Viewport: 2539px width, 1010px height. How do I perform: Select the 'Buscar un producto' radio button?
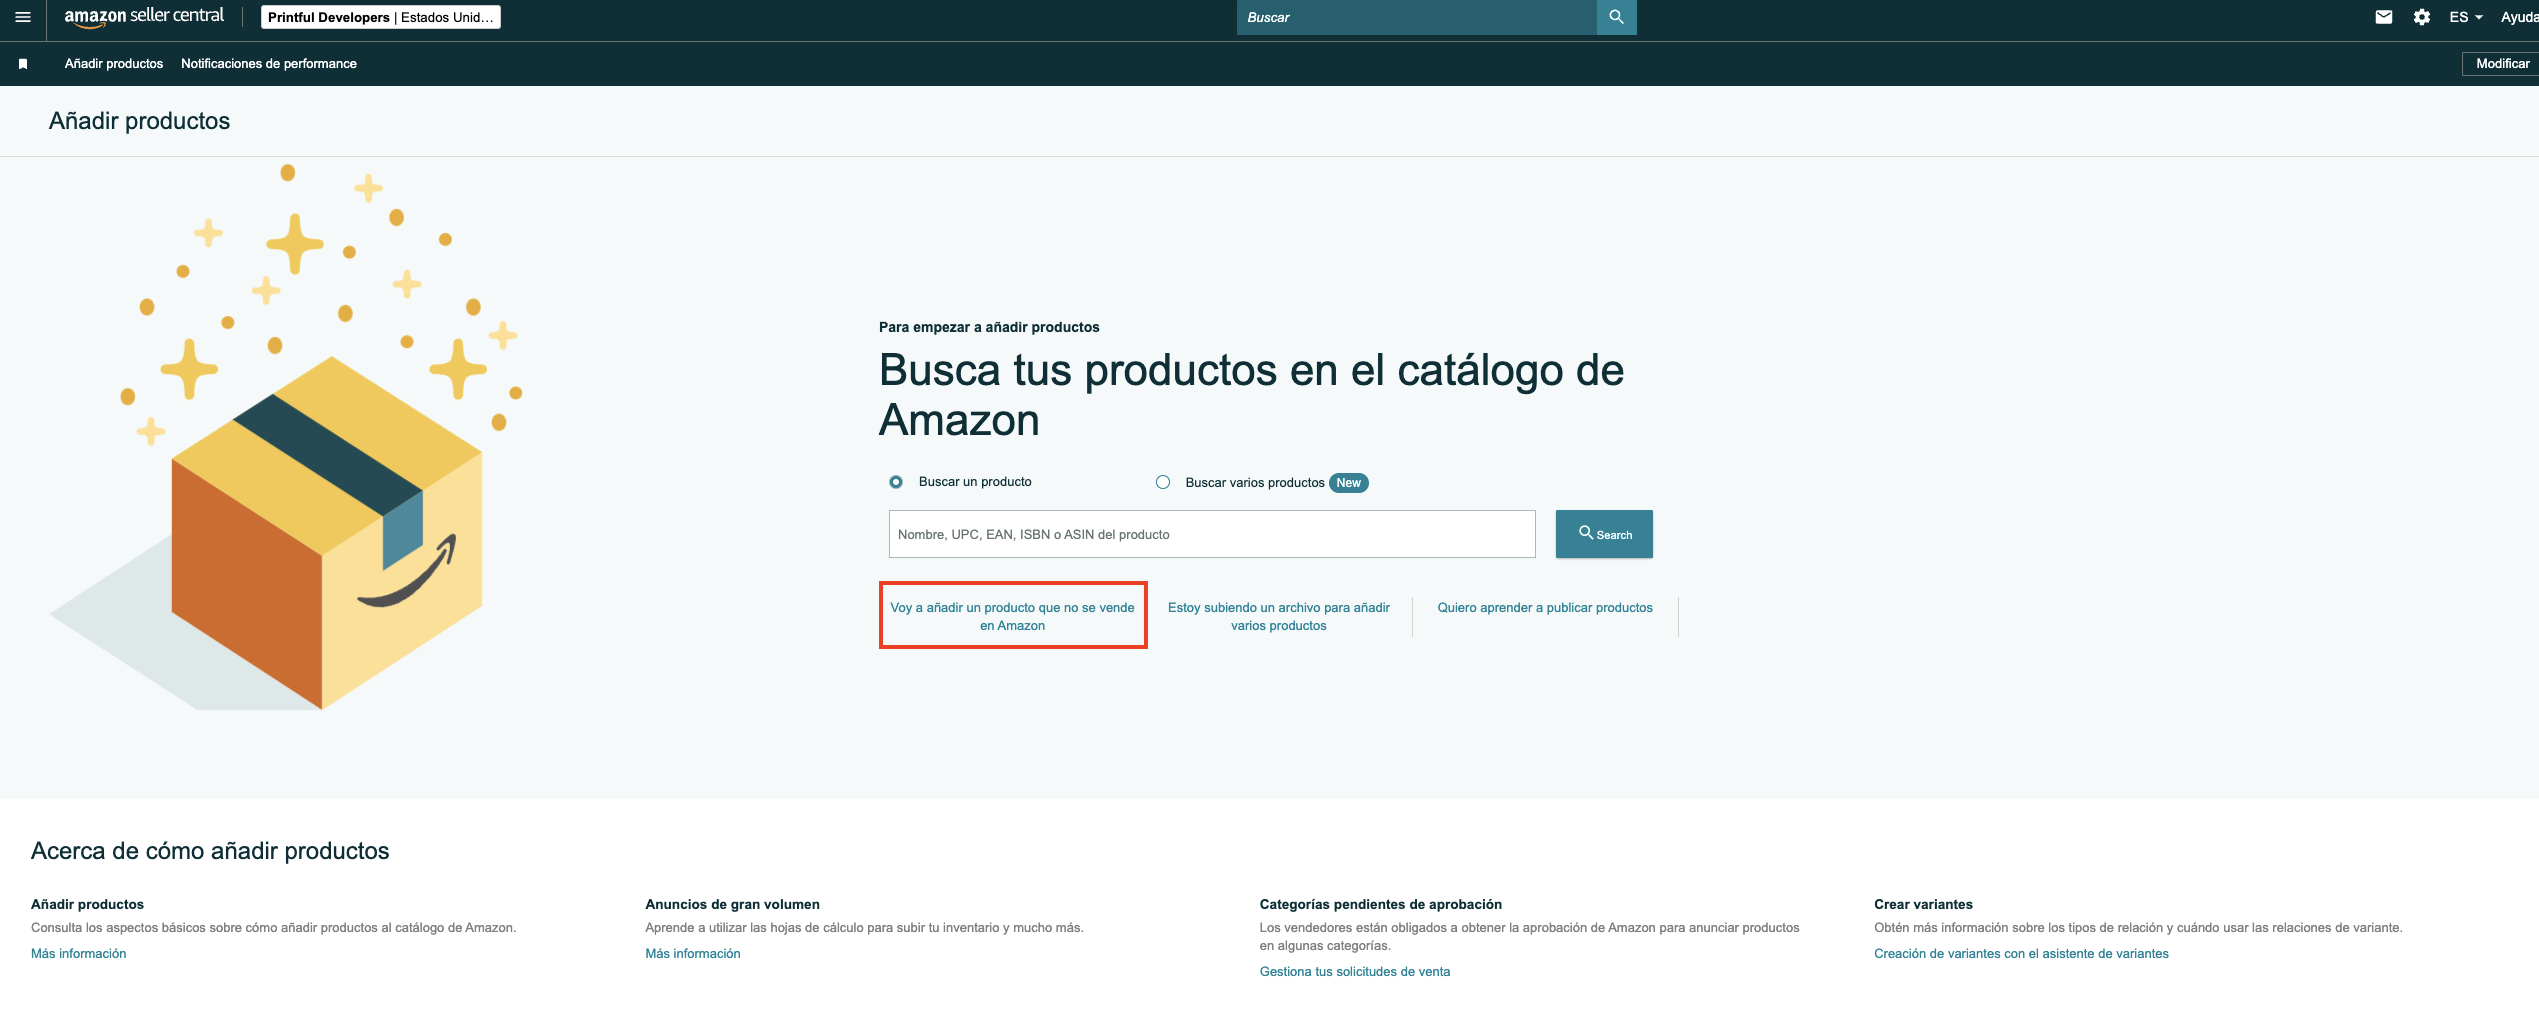point(896,482)
